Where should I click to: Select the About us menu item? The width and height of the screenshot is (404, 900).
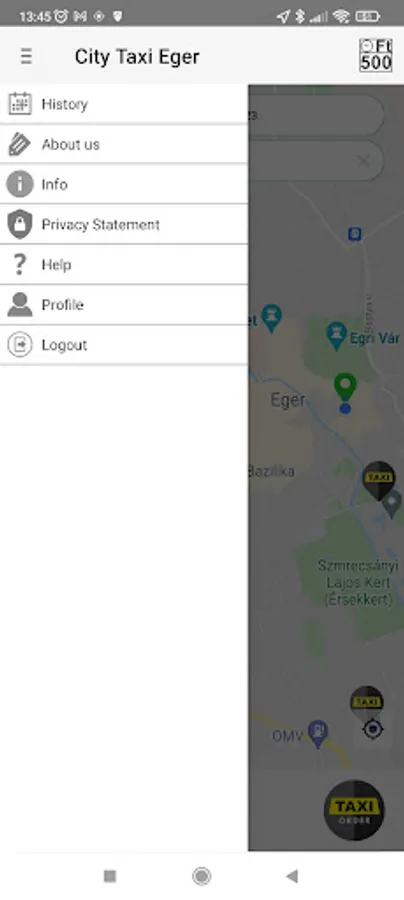pos(124,144)
